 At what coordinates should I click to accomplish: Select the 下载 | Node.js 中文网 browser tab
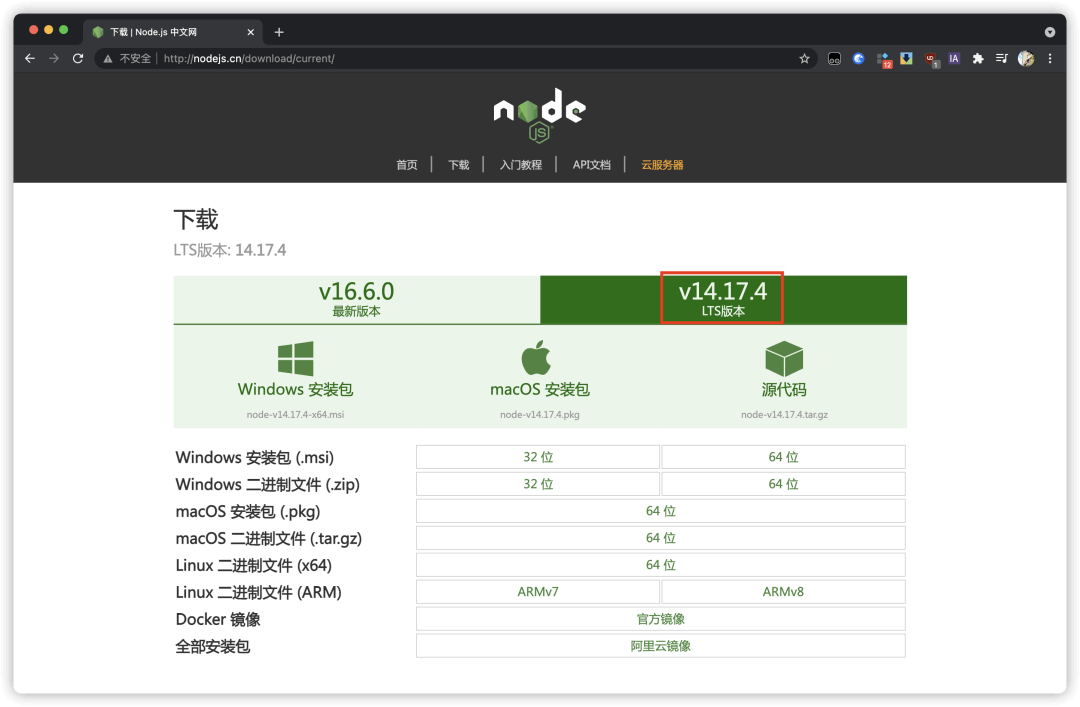coord(172,32)
